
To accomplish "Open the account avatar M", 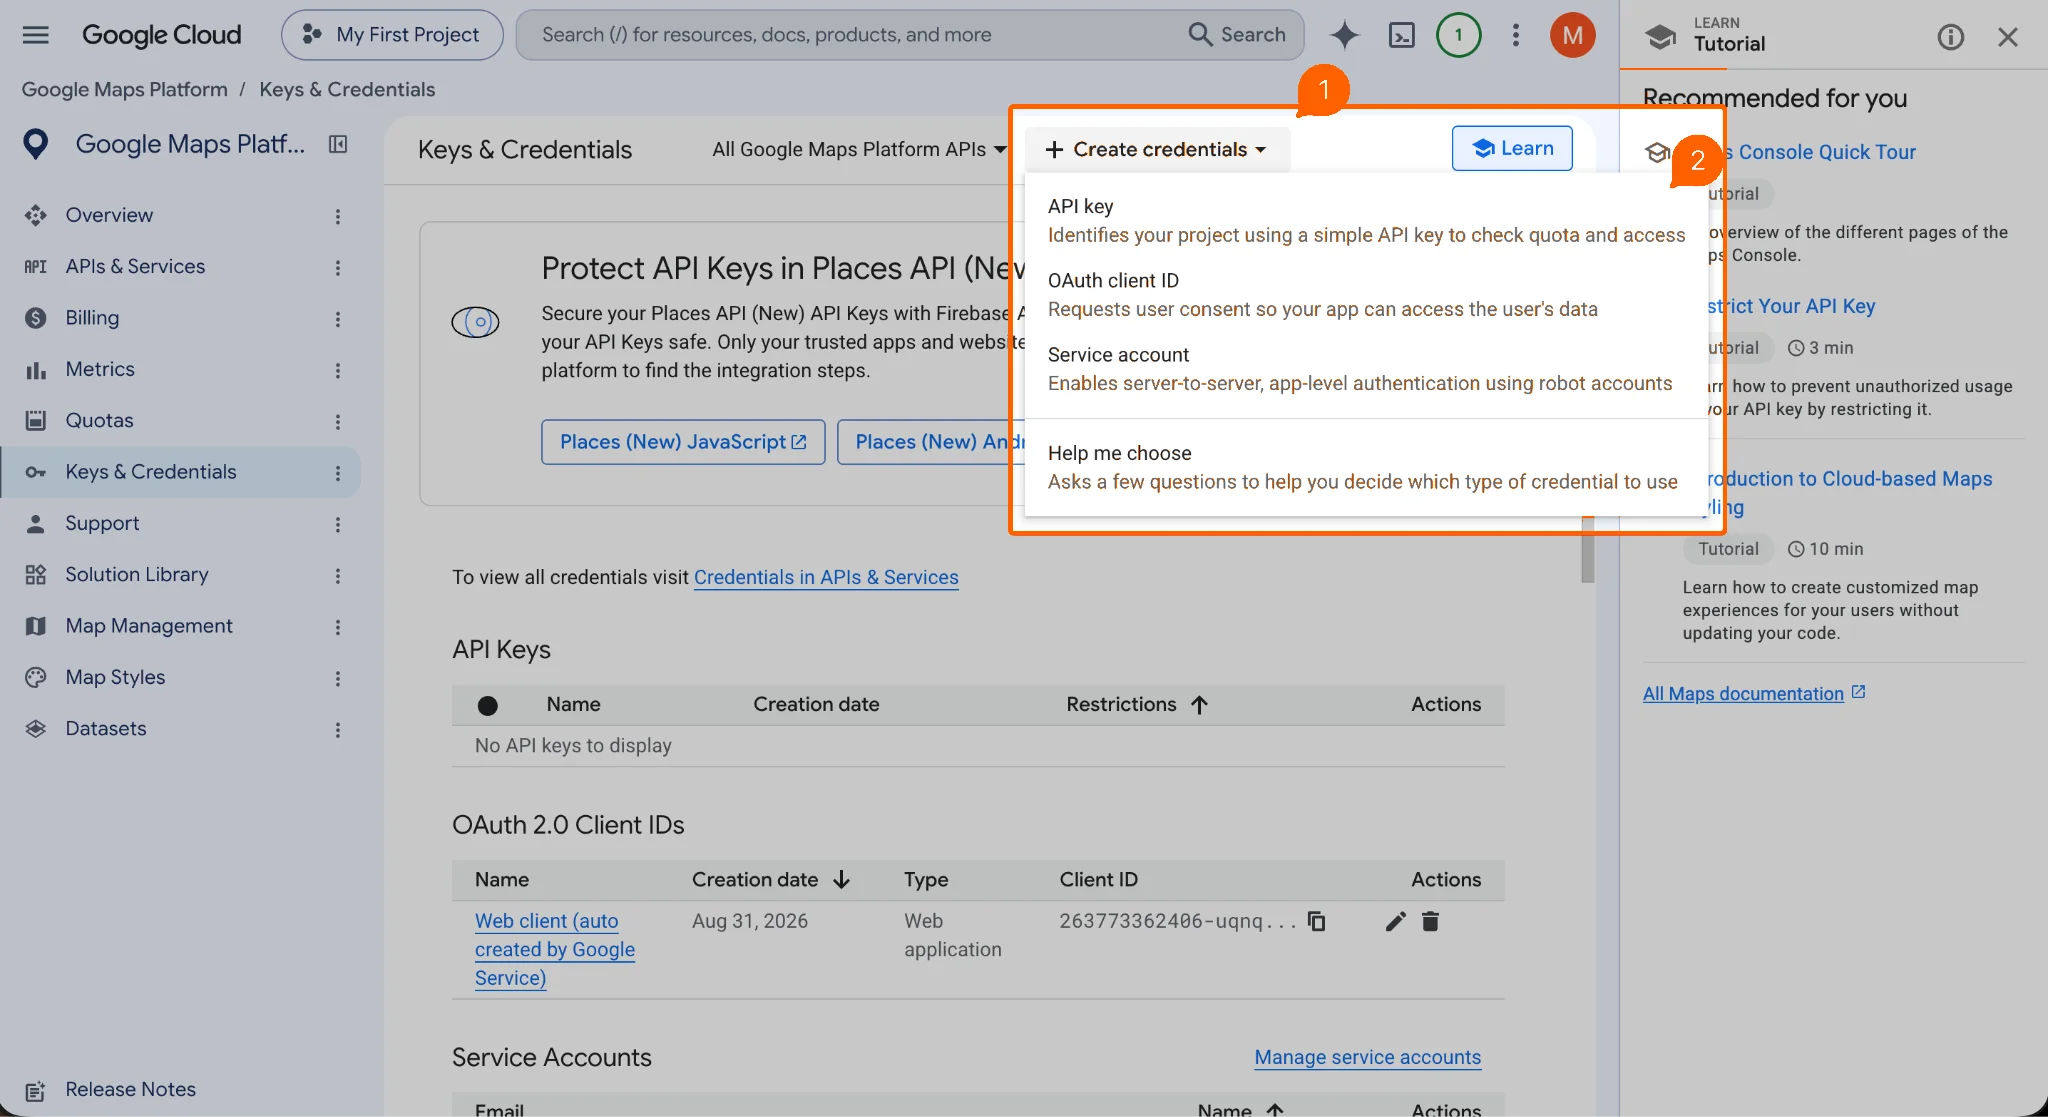I will (x=1572, y=35).
